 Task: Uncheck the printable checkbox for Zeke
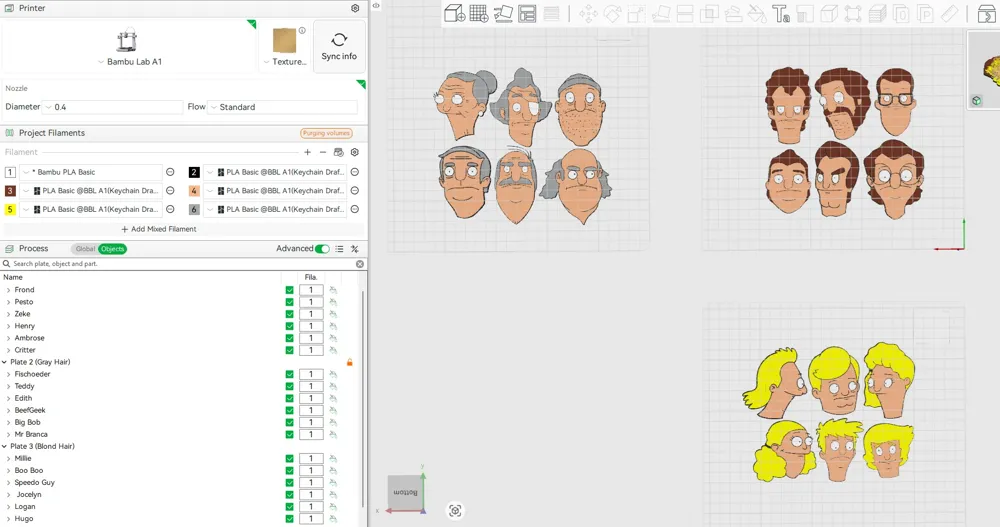(x=290, y=314)
